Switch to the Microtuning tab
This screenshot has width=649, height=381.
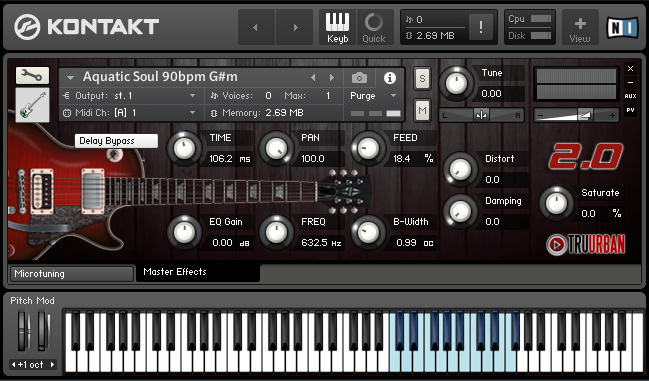pyautogui.click(x=72, y=273)
